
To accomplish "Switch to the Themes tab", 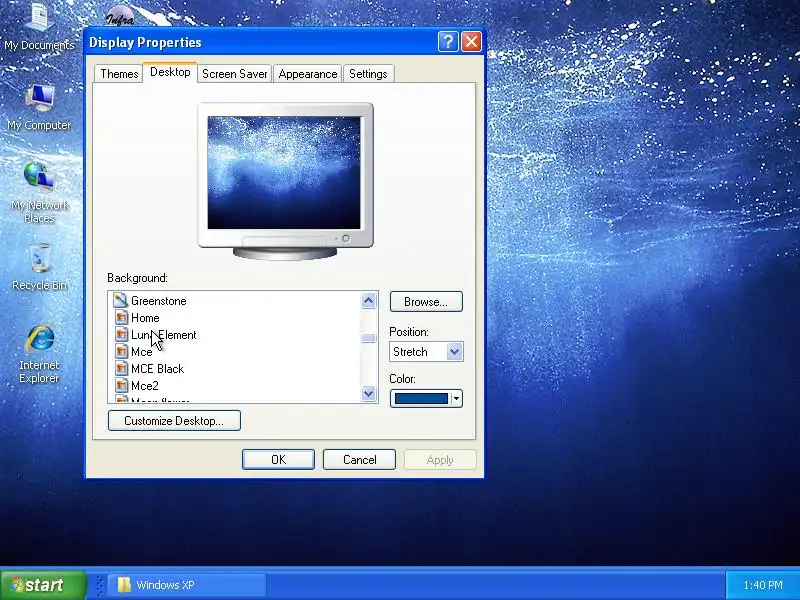I will tap(119, 74).
